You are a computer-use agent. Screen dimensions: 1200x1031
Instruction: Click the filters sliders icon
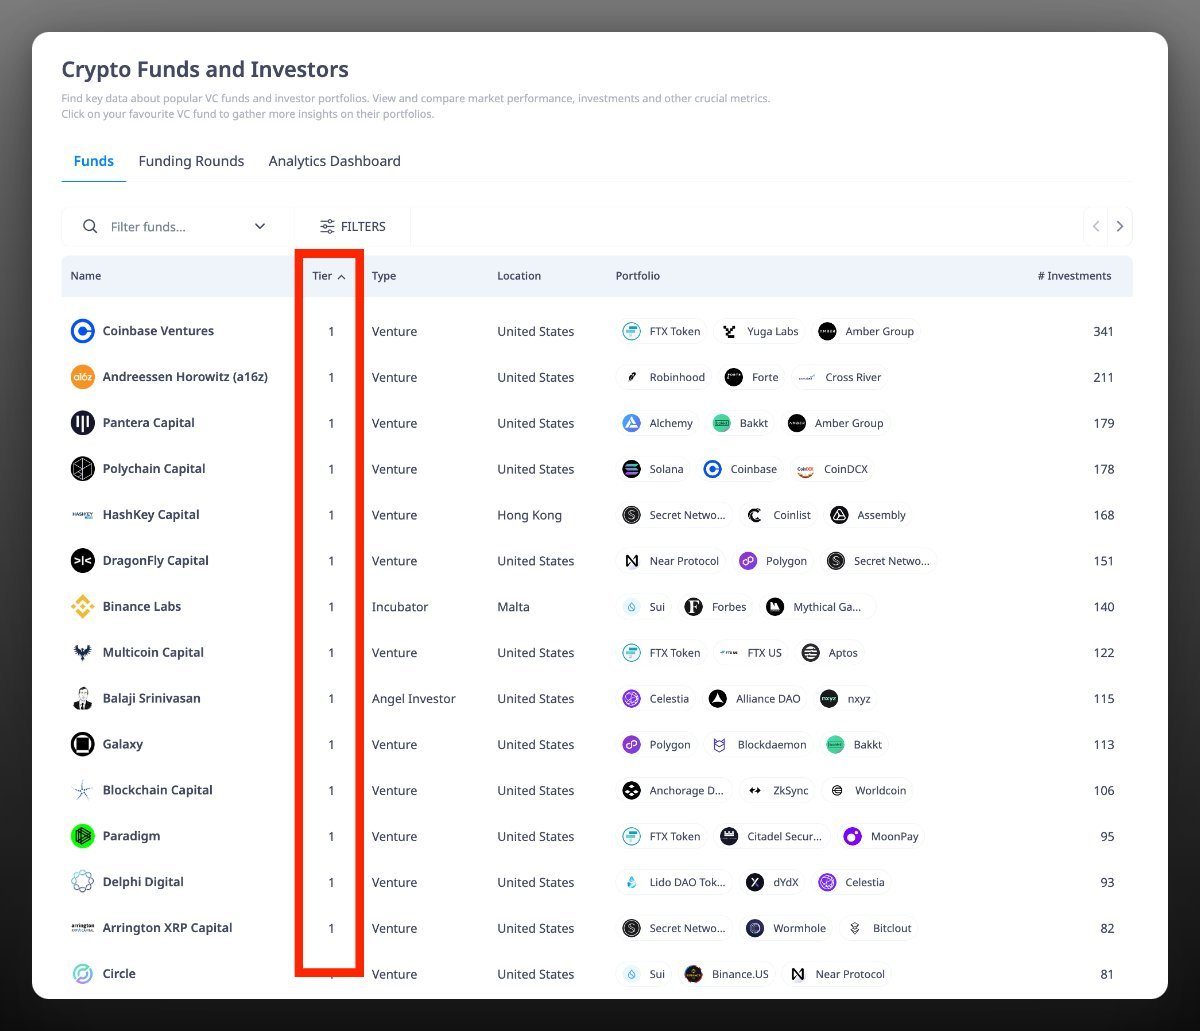click(327, 227)
